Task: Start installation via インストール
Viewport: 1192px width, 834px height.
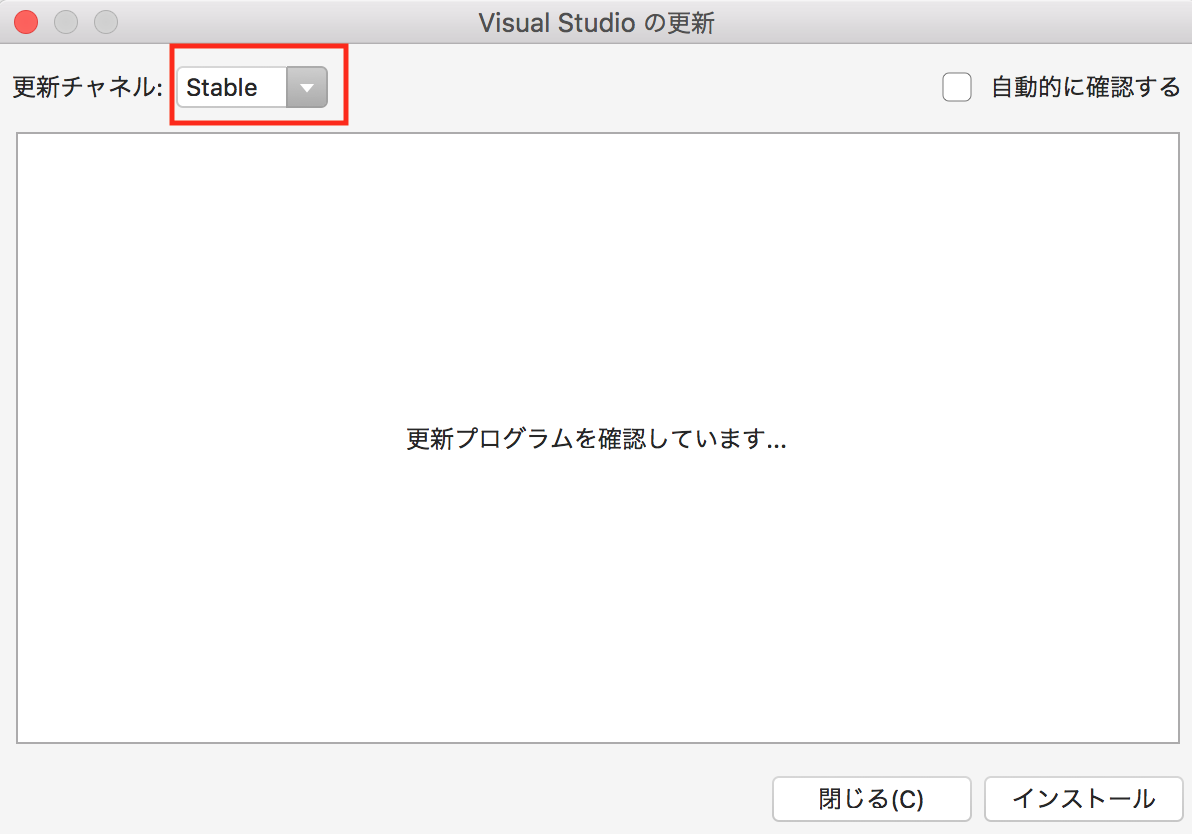Action: point(1084,798)
